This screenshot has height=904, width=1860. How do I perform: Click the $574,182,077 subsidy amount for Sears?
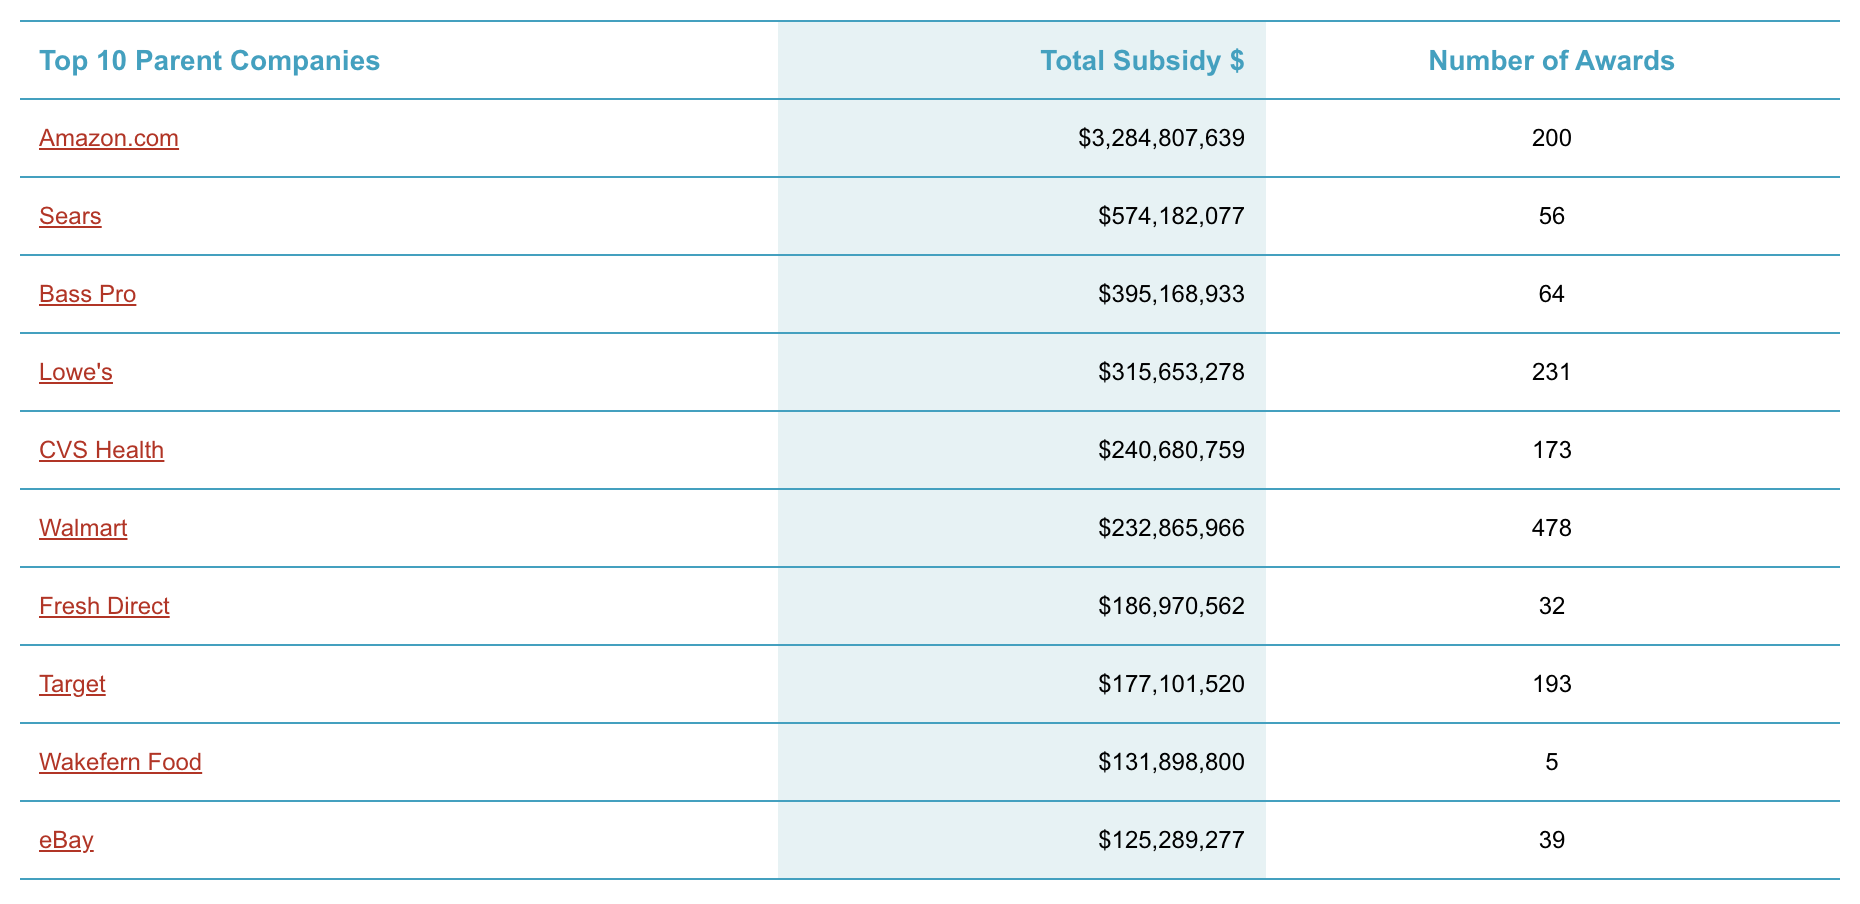[x=1171, y=216]
